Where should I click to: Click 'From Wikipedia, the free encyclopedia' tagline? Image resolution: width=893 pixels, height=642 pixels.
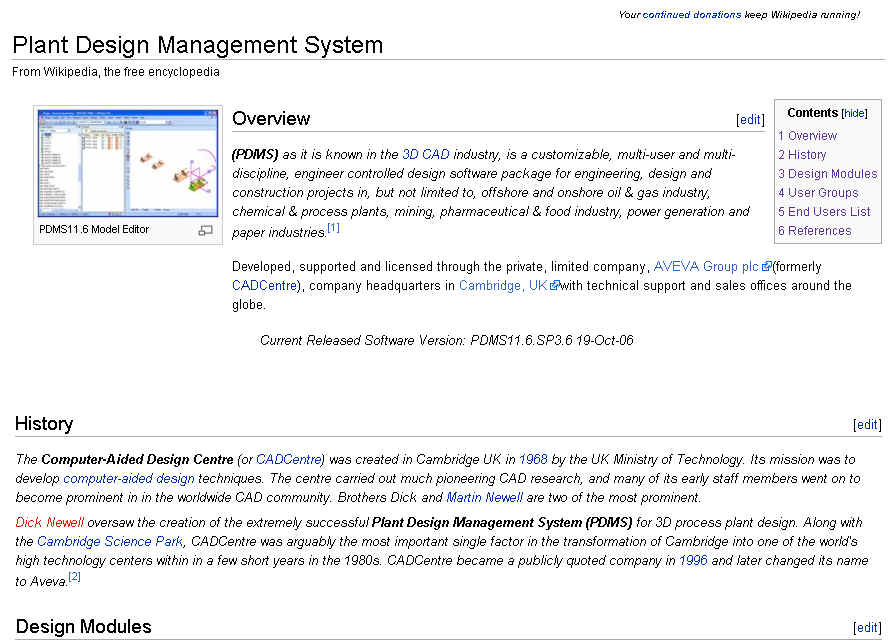click(116, 72)
